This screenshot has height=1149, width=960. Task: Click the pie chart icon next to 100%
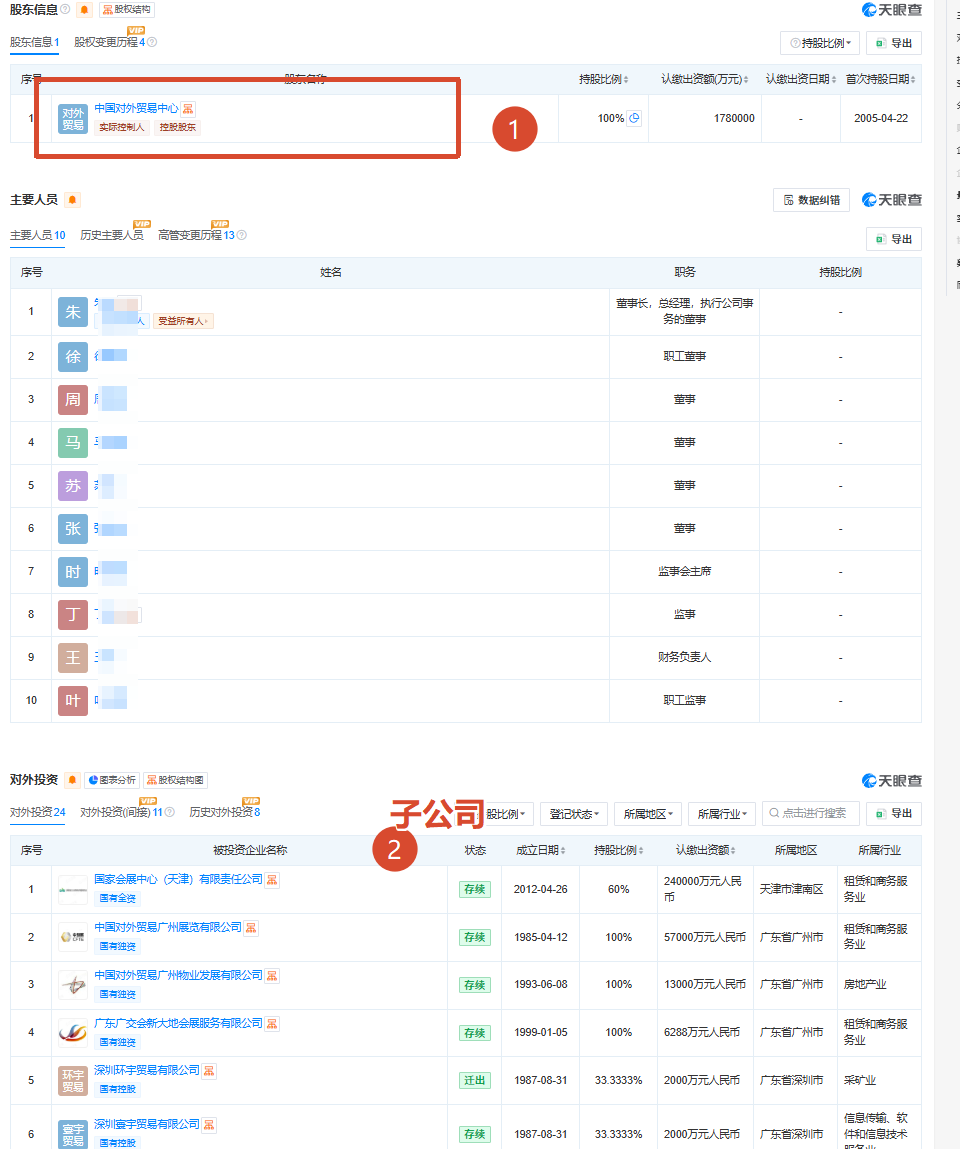(635, 118)
